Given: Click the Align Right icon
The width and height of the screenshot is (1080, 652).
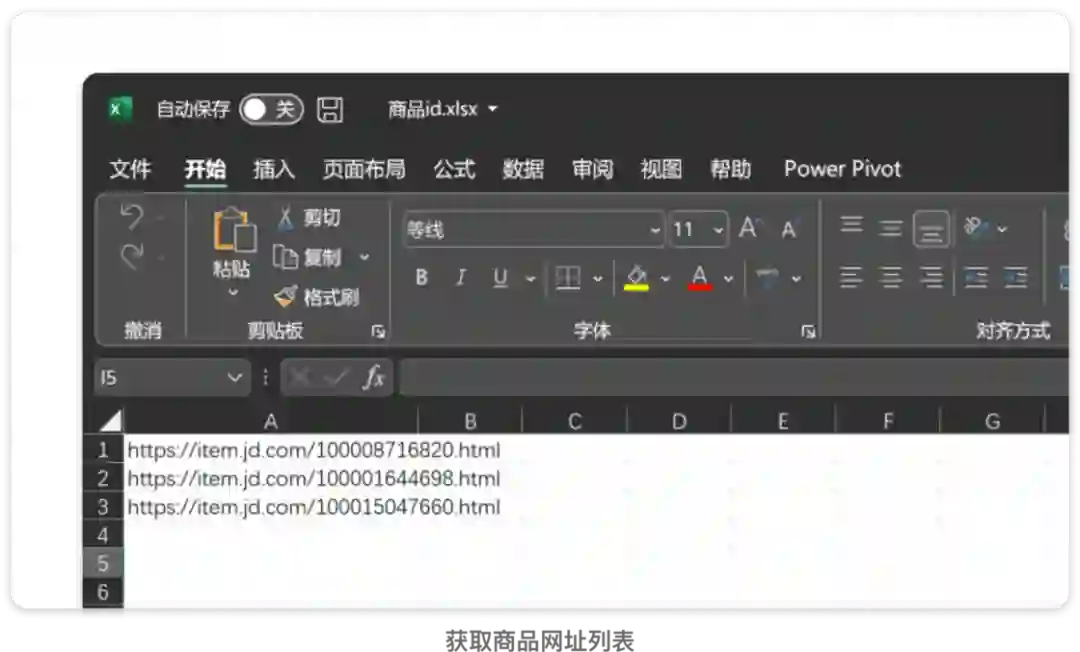Looking at the screenshot, I should 932,277.
